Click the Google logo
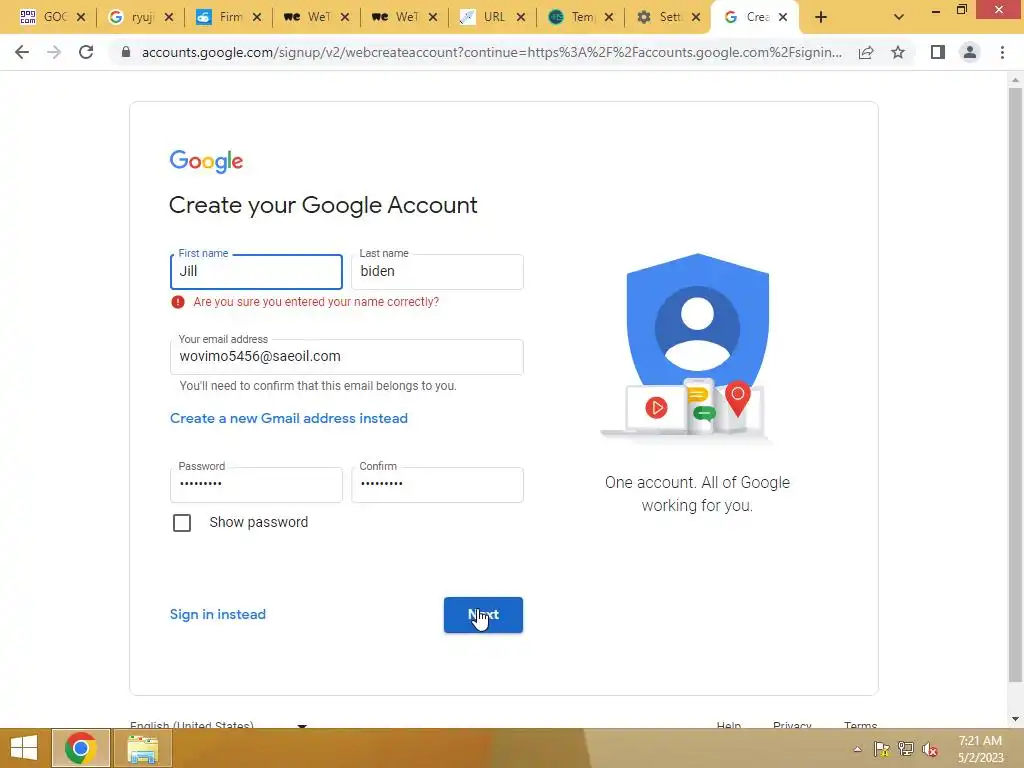This screenshot has height=768, width=1024. 206,161
